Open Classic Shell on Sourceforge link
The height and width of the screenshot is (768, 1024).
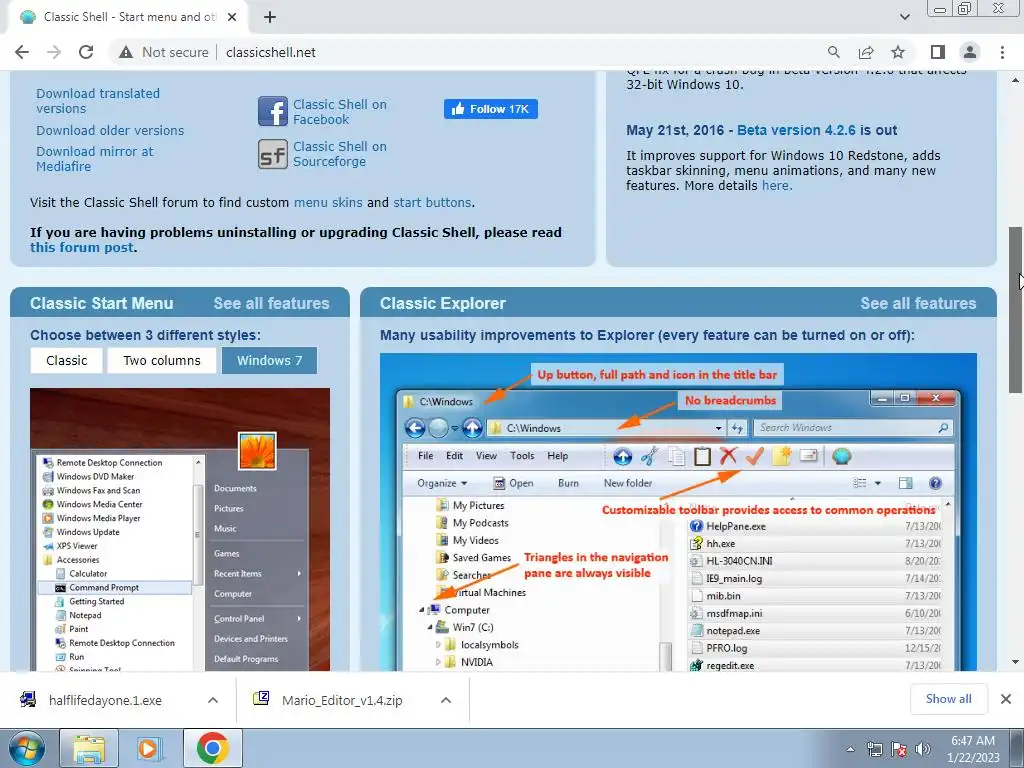(x=340, y=153)
